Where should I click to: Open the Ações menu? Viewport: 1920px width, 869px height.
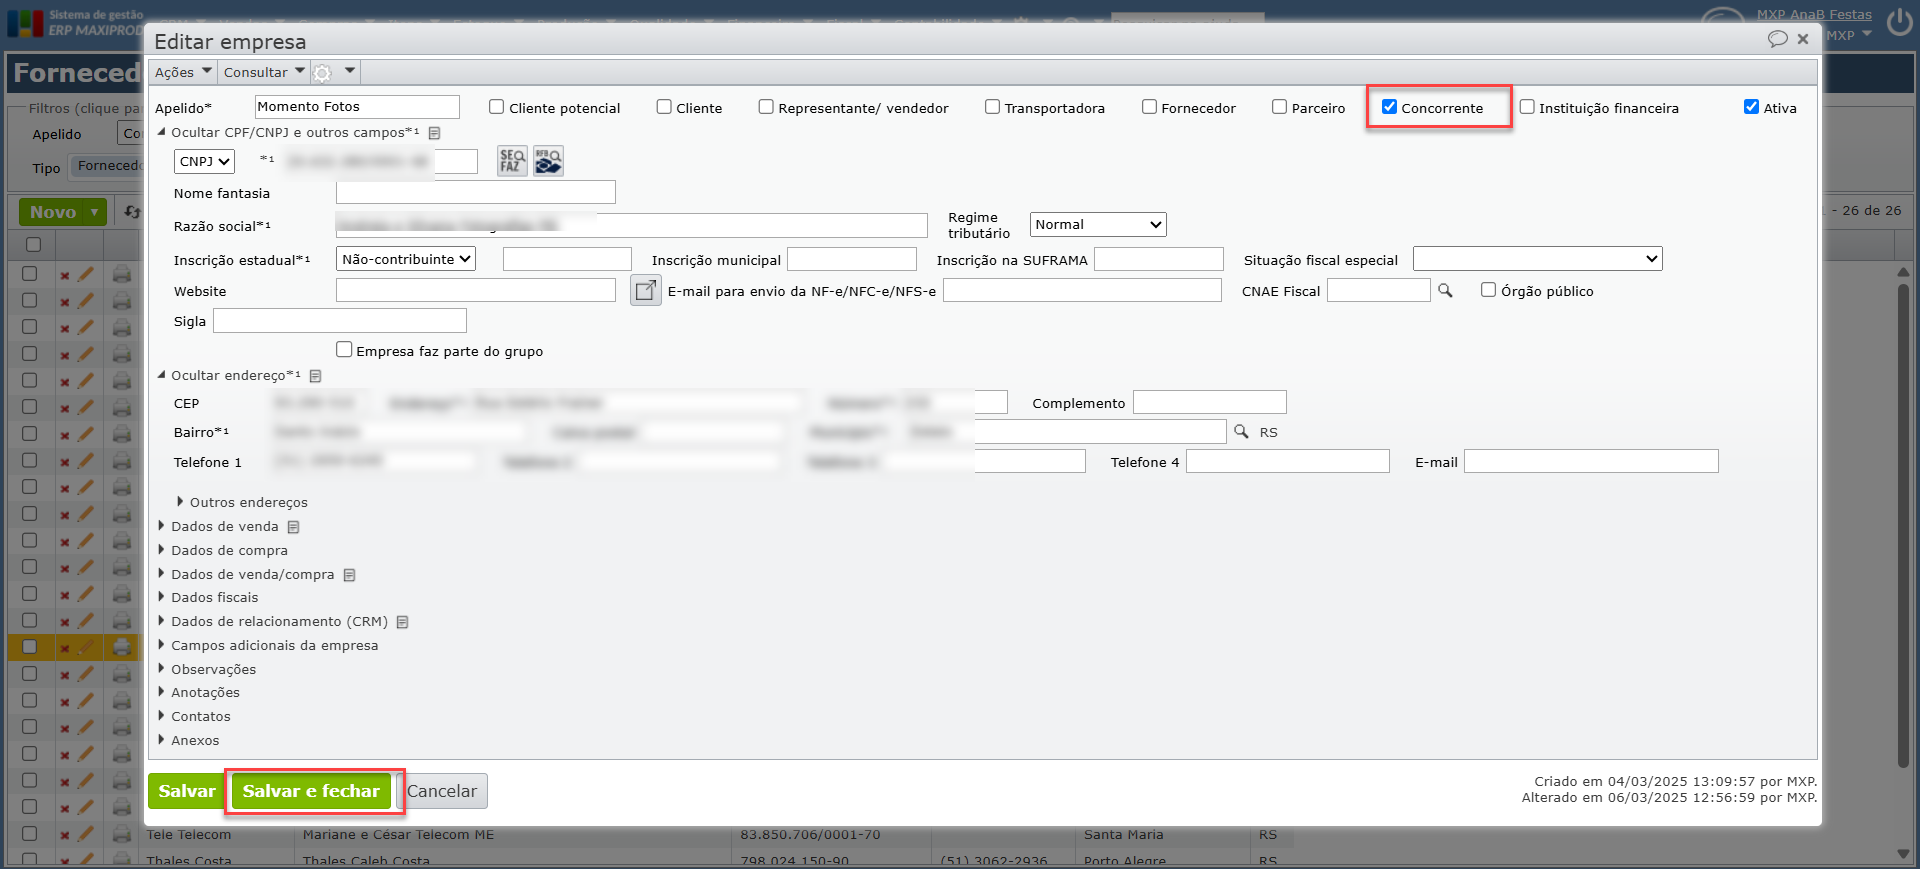tap(183, 72)
